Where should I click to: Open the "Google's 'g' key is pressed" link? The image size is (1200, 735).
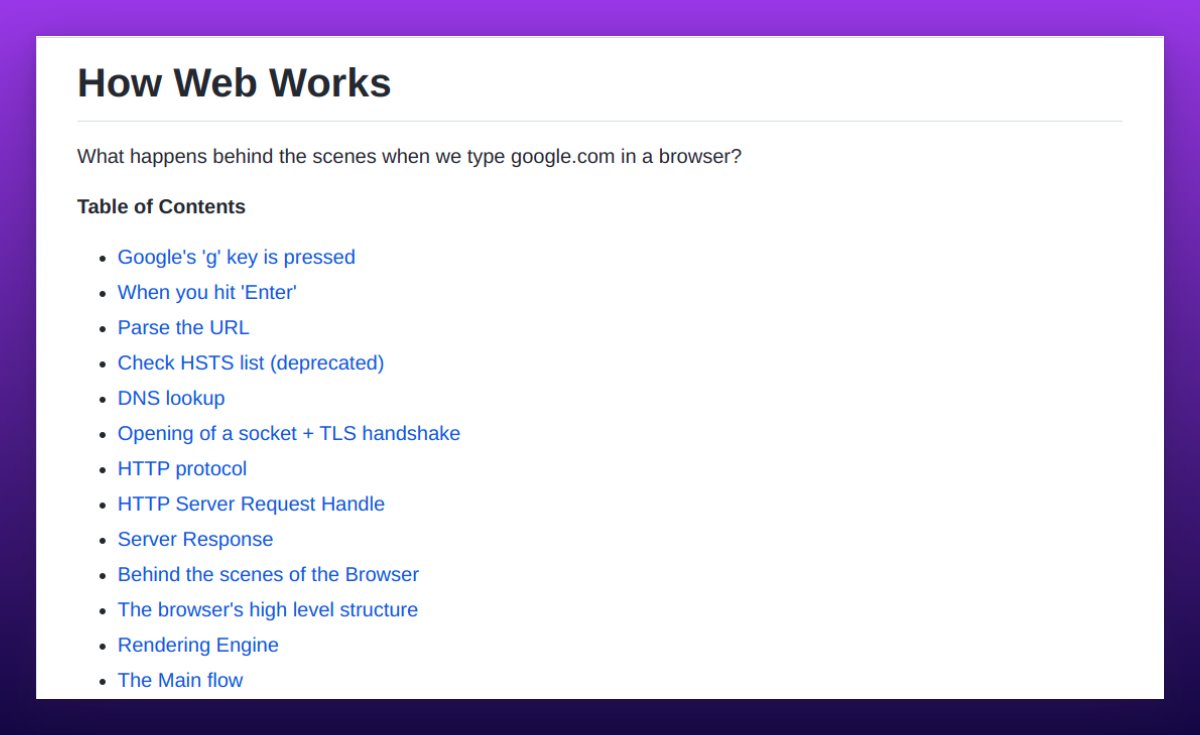236,257
